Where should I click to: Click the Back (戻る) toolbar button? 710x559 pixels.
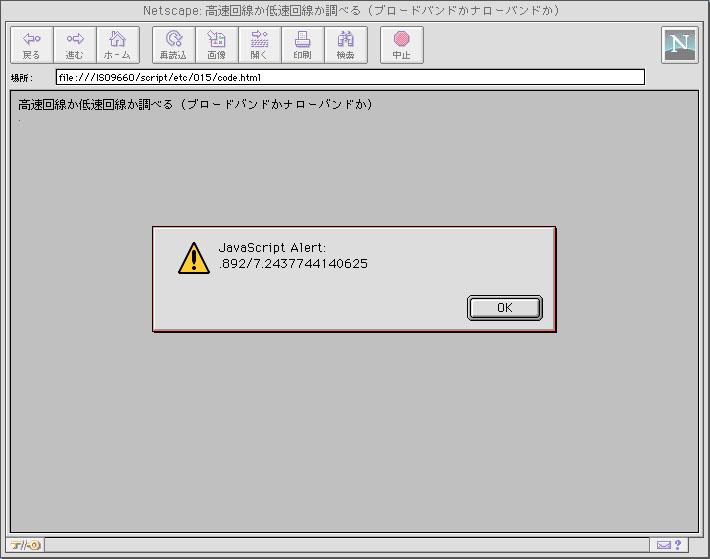[x=32, y=45]
